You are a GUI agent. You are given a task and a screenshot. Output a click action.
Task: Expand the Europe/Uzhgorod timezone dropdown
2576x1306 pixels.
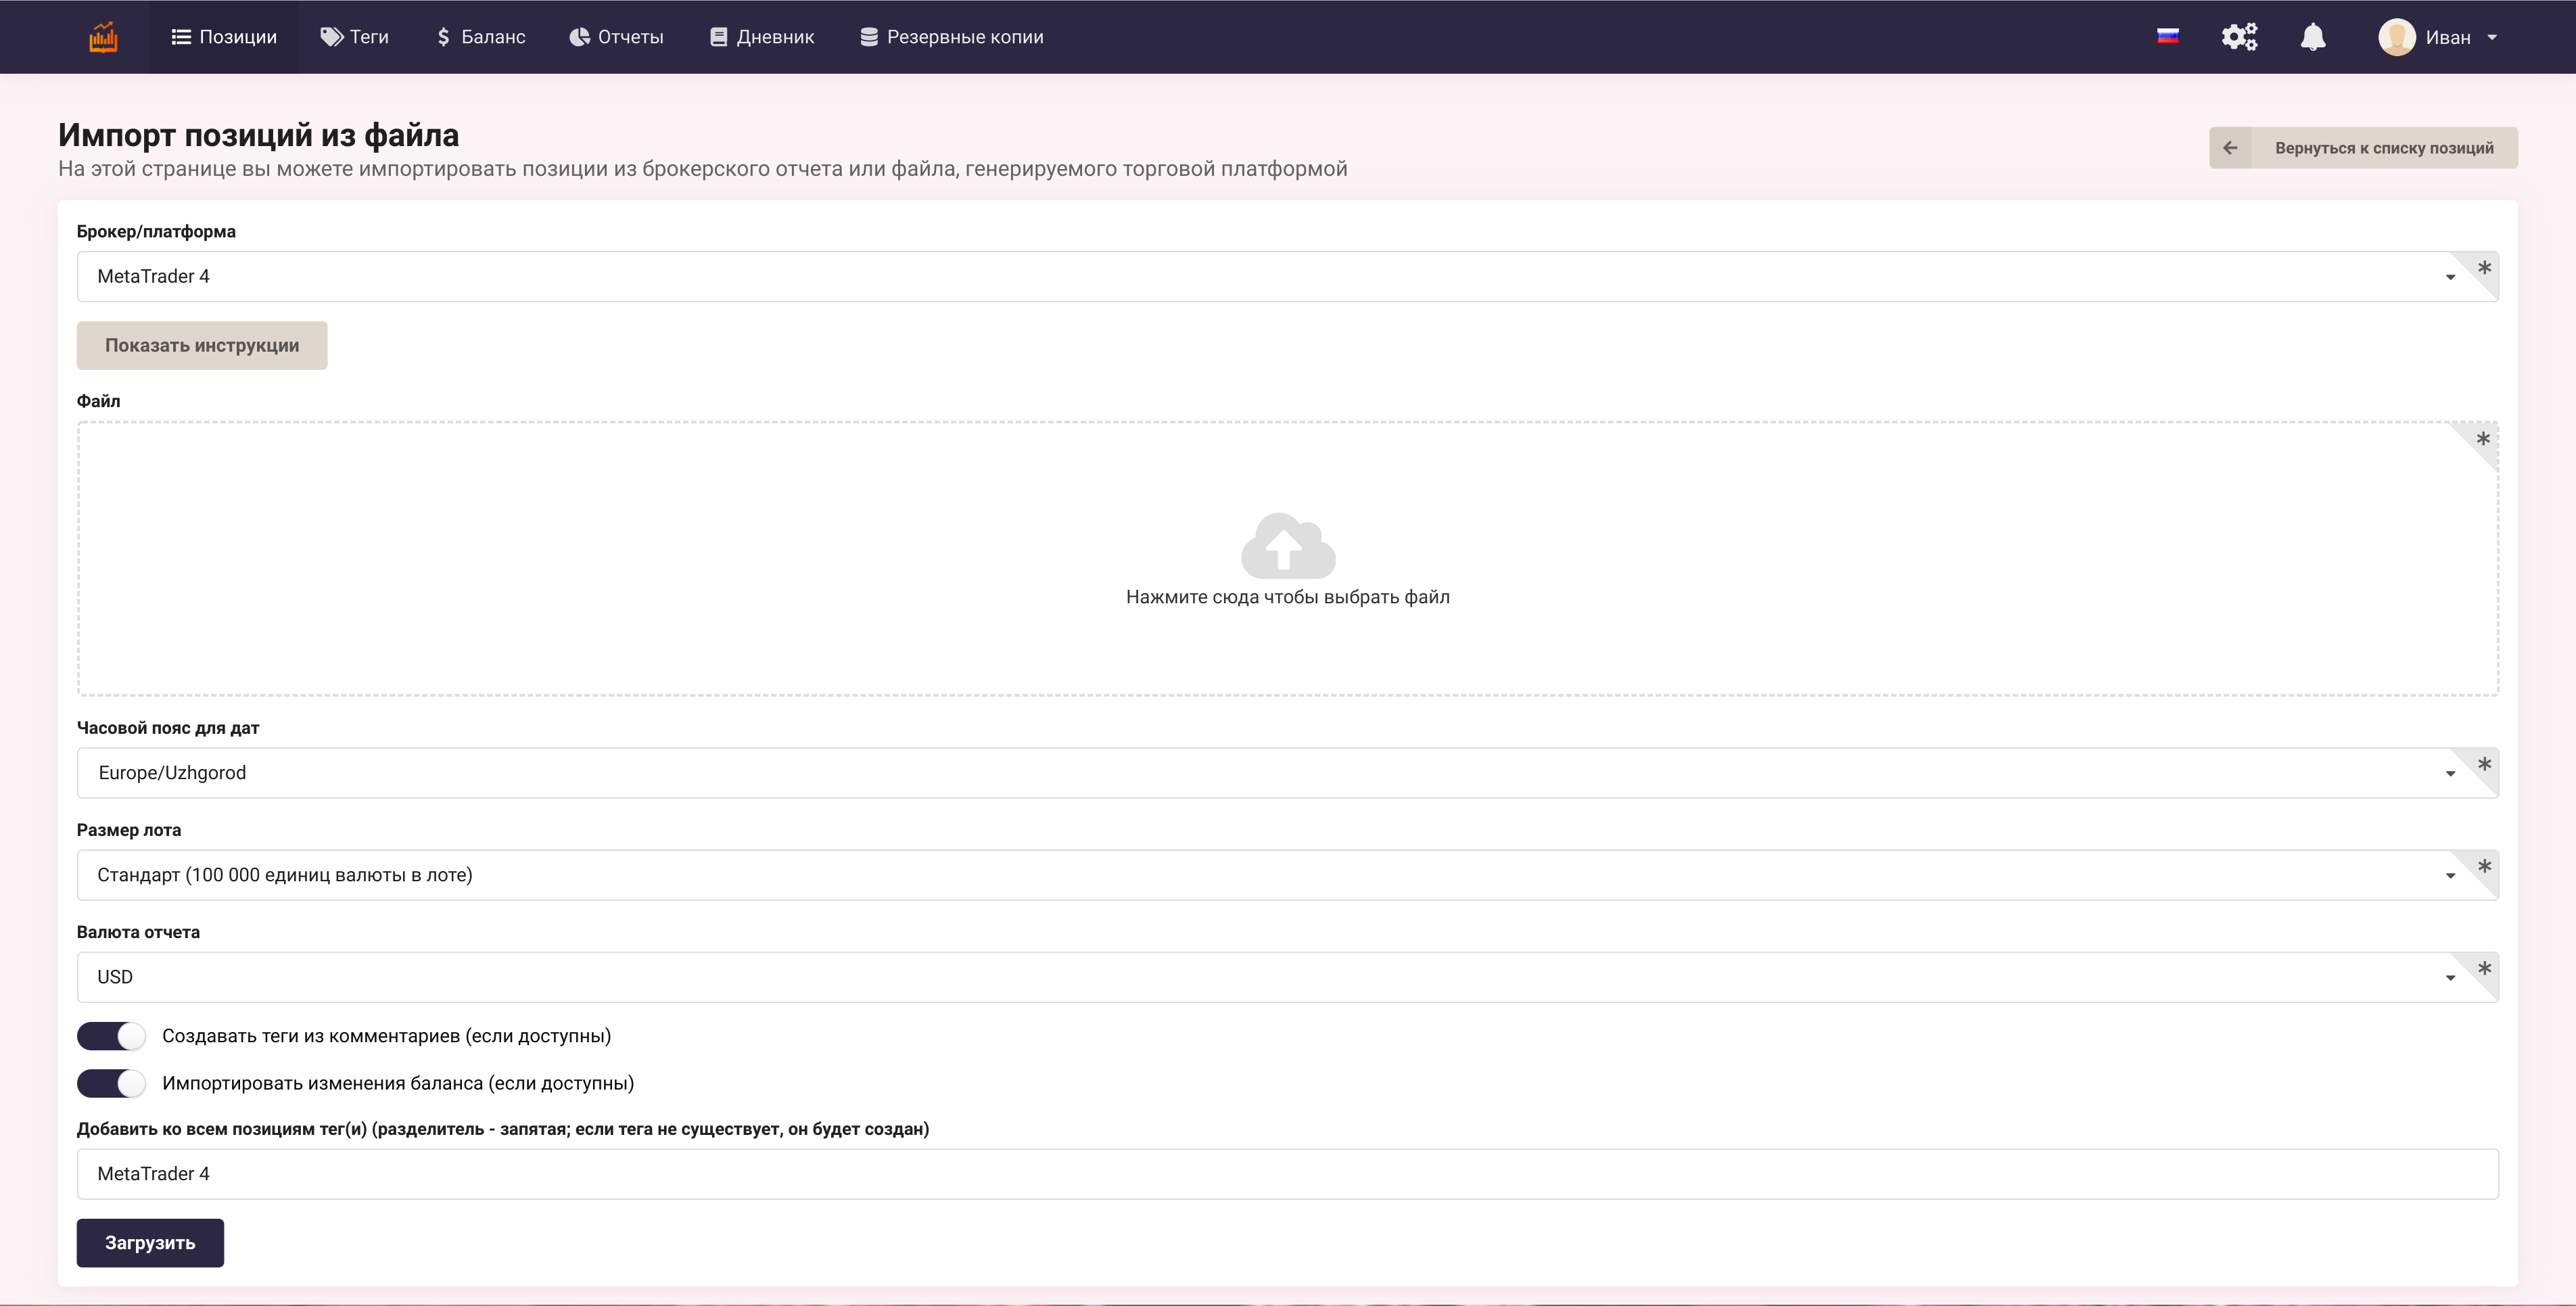tap(1270, 773)
